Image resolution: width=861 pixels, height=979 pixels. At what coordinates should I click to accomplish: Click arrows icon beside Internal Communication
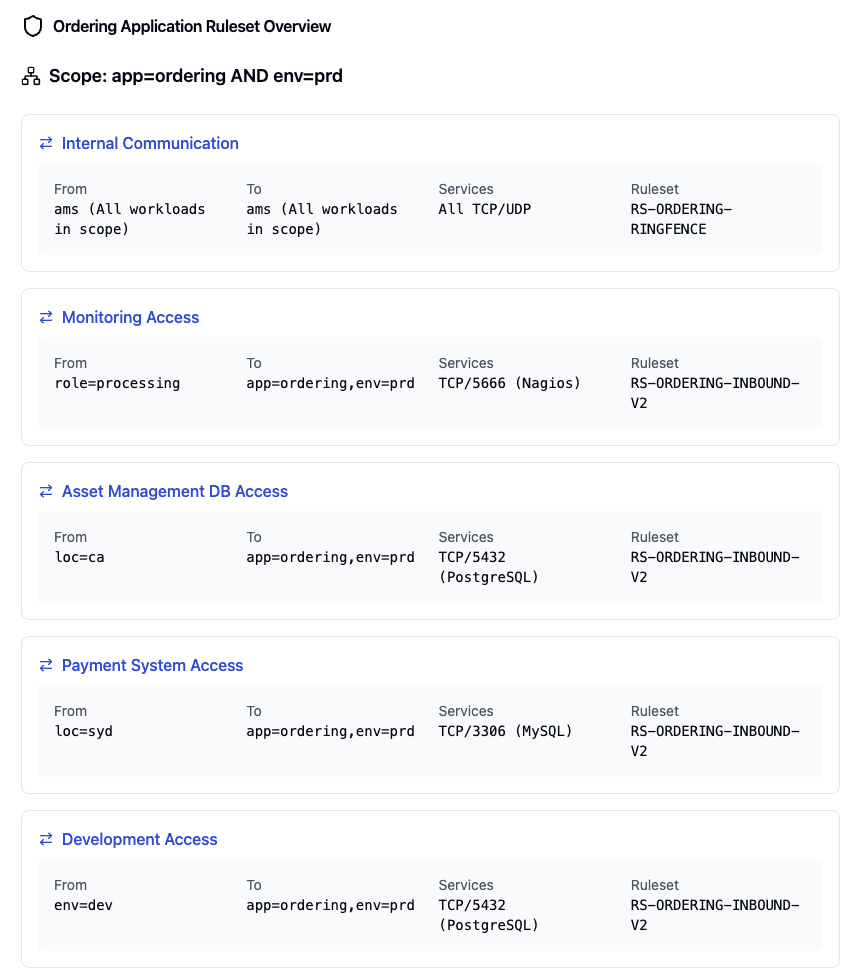[46, 144]
